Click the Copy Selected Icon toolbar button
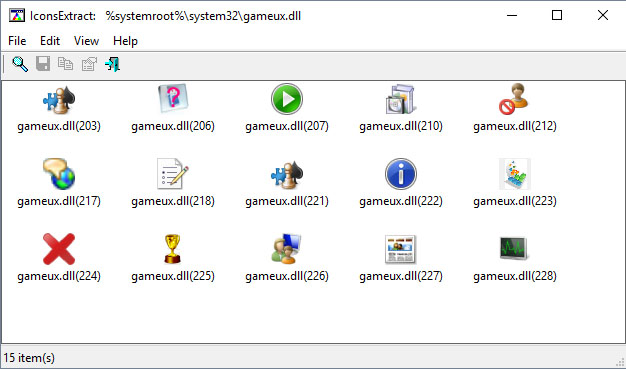Screen dimensions: 626x369 [66, 64]
